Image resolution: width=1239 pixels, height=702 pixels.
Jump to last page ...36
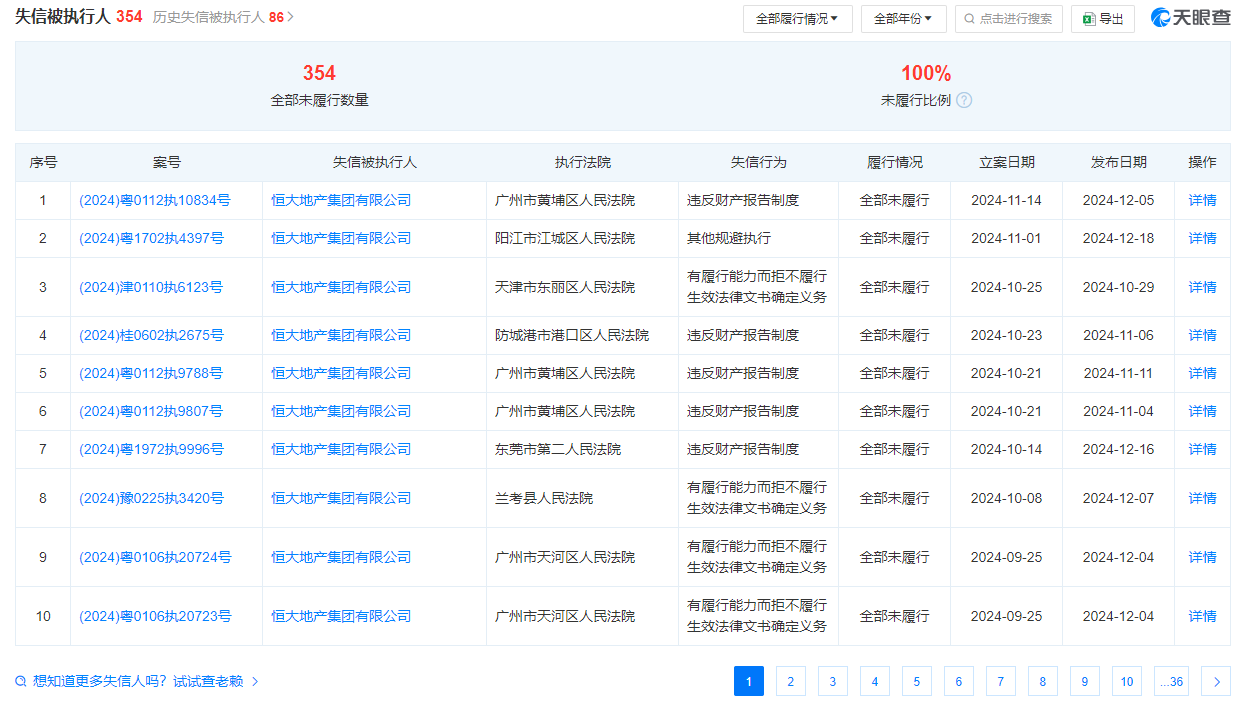[1171, 682]
